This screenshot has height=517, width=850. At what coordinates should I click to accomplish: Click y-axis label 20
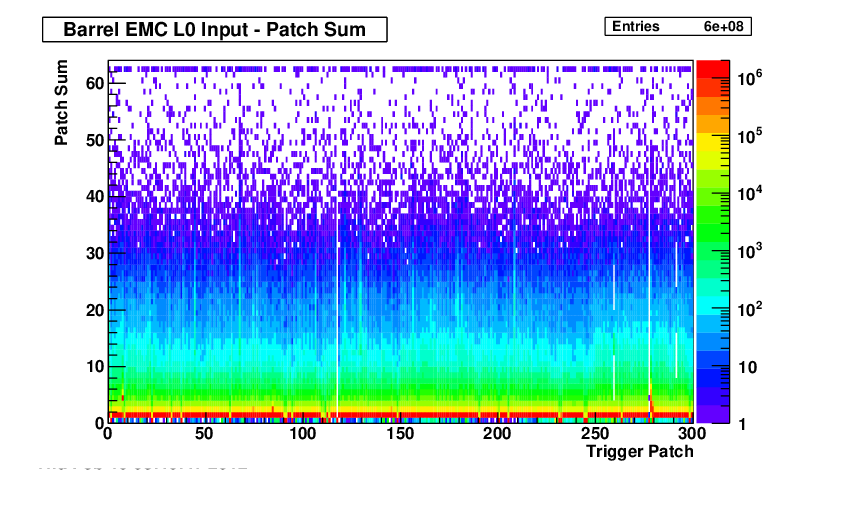tap(95, 311)
